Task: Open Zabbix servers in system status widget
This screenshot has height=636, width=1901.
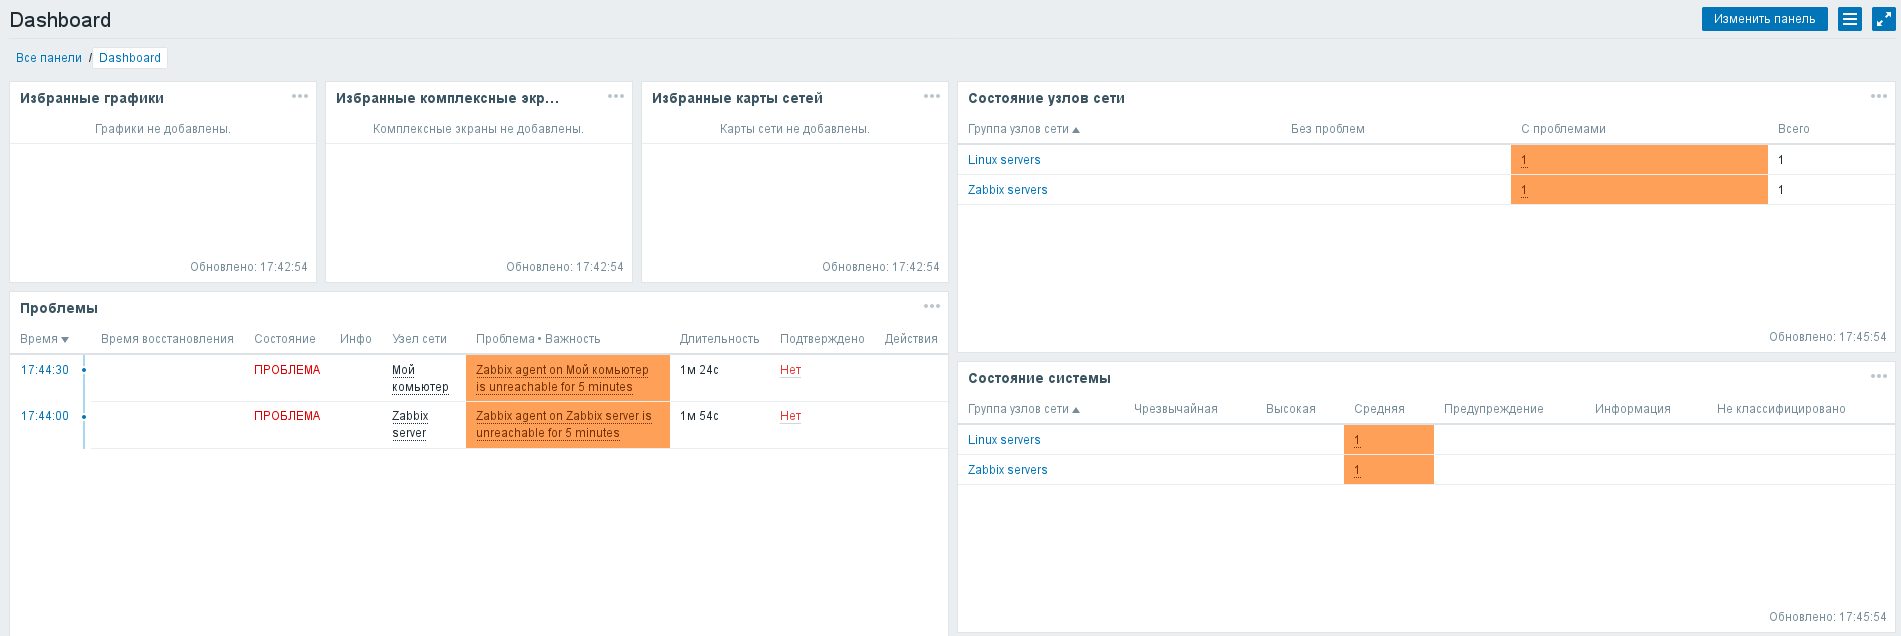Action: (1007, 470)
